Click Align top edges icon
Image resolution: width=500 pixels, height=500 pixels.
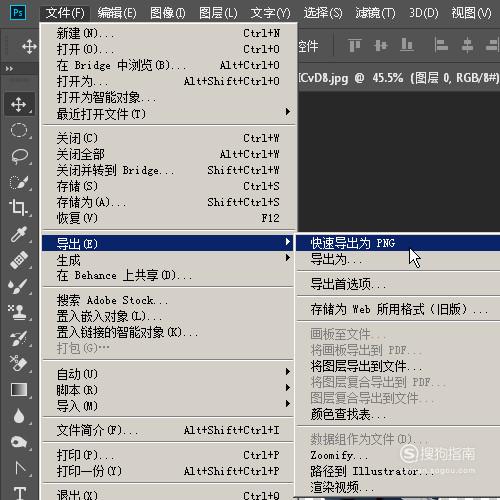[x=355, y=45]
